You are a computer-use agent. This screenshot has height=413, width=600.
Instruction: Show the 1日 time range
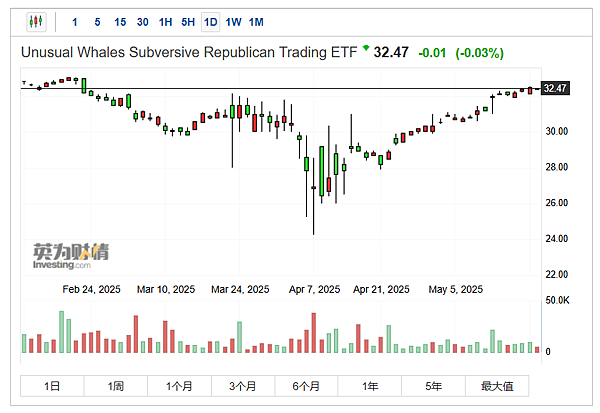pyautogui.click(x=52, y=386)
